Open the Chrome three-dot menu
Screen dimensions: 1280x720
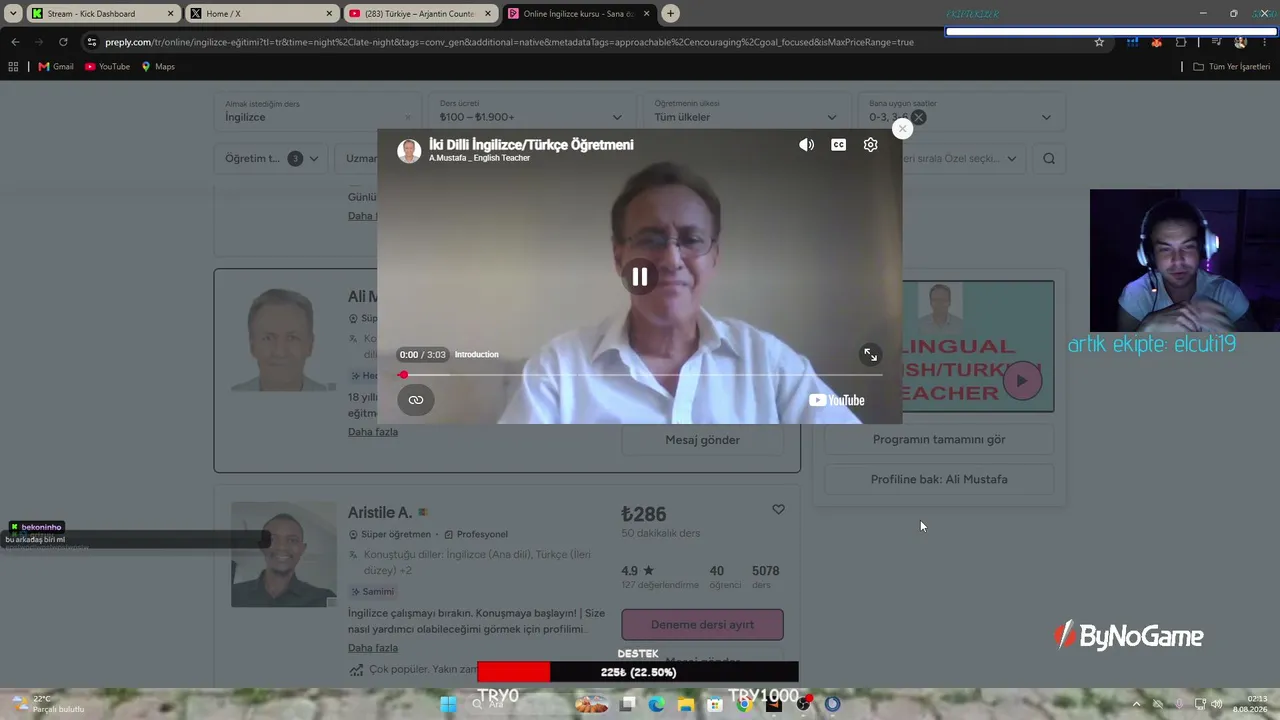point(1265,42)
